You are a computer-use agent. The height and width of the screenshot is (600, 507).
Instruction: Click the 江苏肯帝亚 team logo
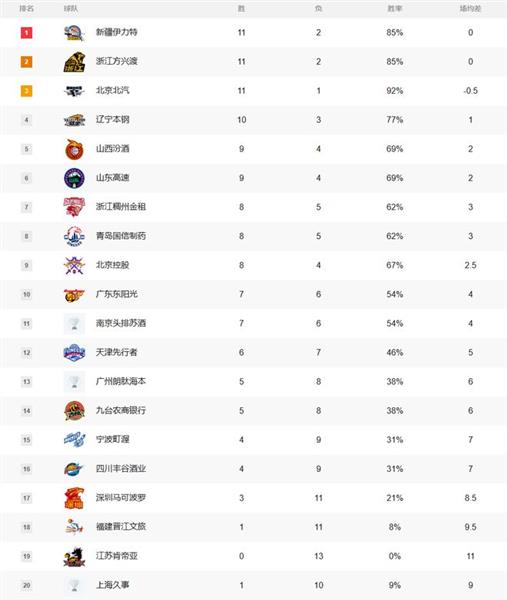click(74, 557)
